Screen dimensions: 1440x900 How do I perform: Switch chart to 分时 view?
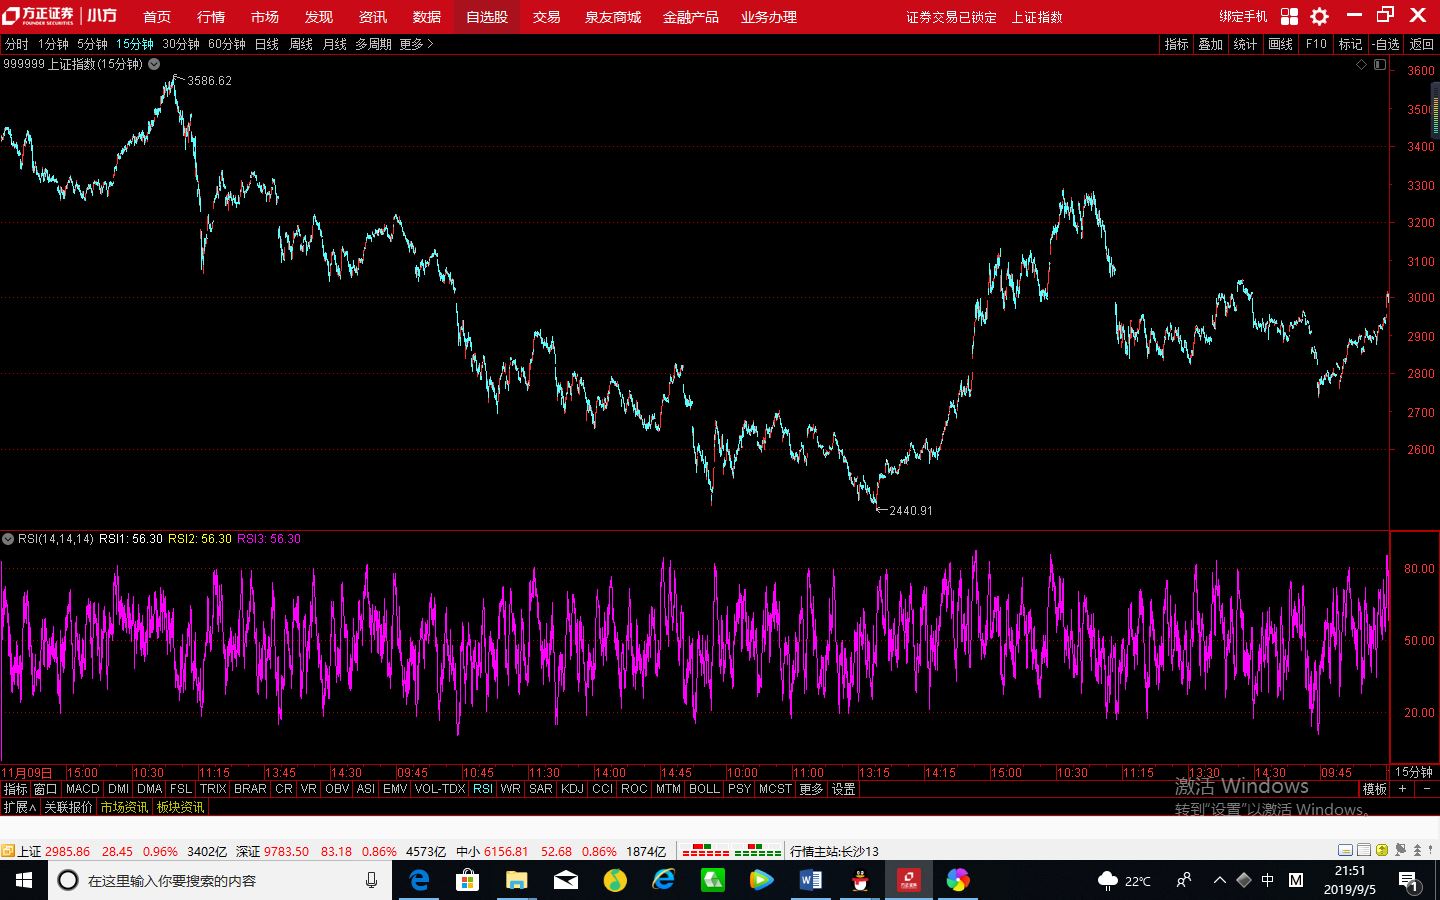pyautogui.click(x=17, y=44)
